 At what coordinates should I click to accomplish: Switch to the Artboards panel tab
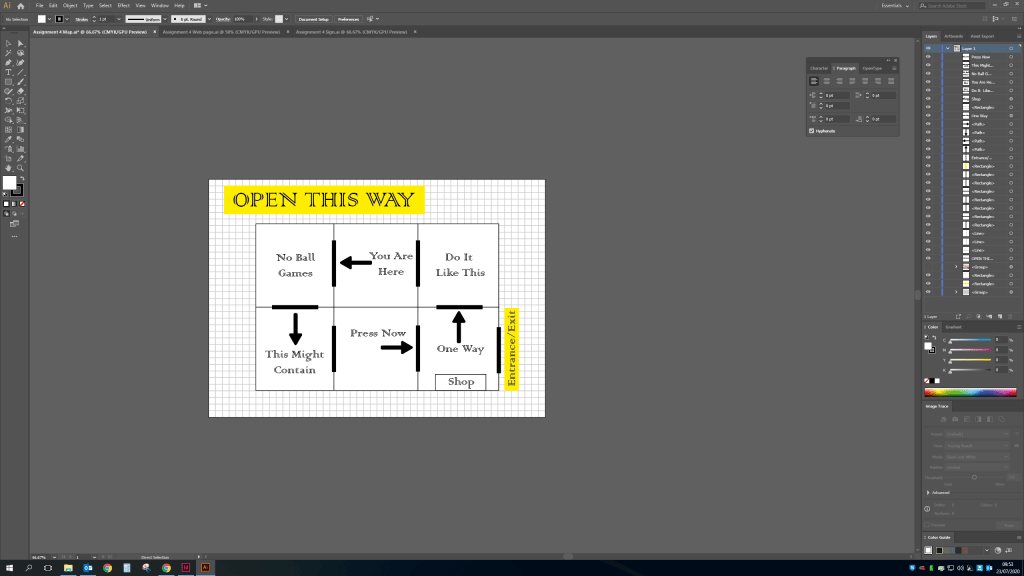click(953, 36)
